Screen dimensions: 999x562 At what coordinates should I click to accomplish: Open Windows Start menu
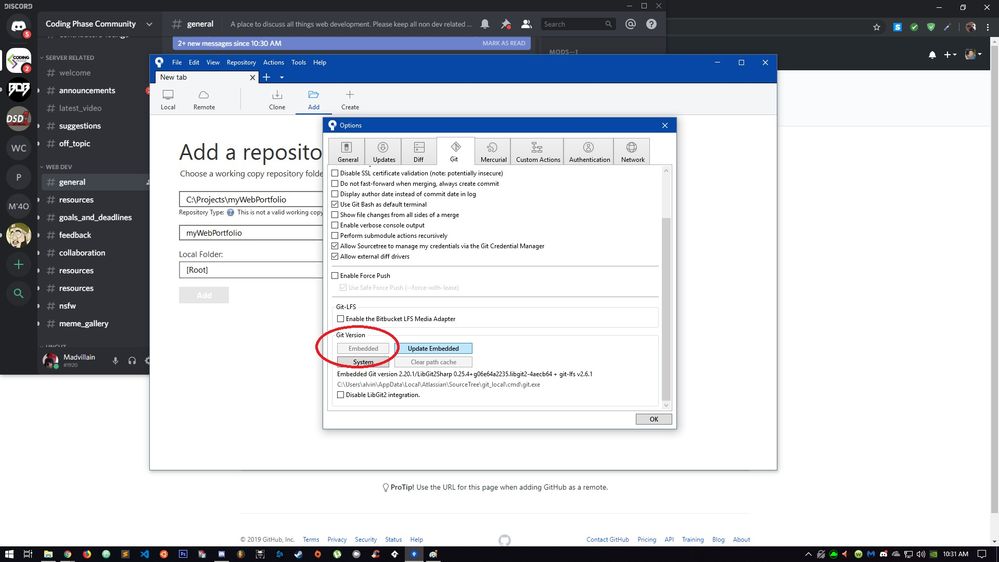point(8,554)
